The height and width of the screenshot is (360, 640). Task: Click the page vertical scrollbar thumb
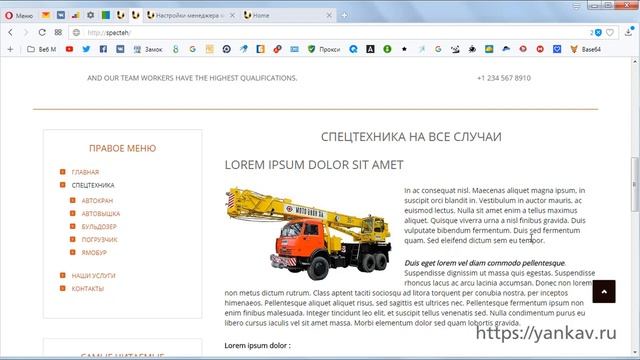[635, 184]
